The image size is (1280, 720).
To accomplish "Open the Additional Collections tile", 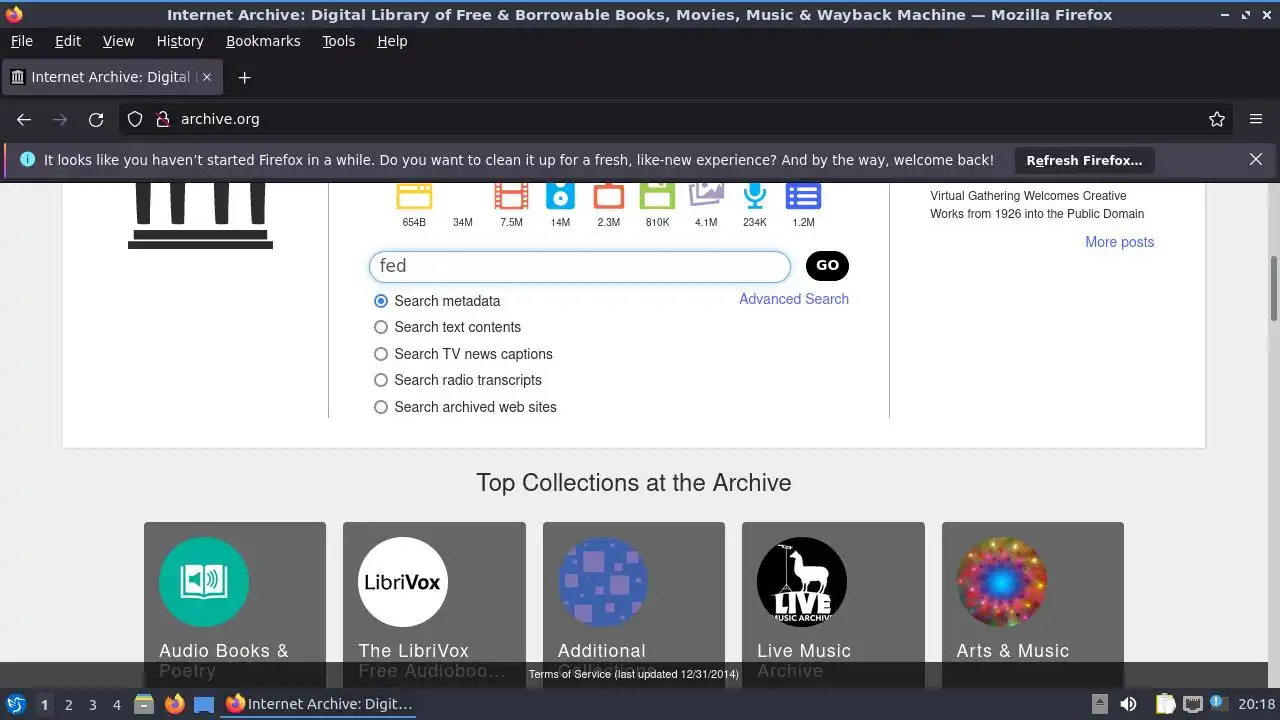I will pos(634,603).
